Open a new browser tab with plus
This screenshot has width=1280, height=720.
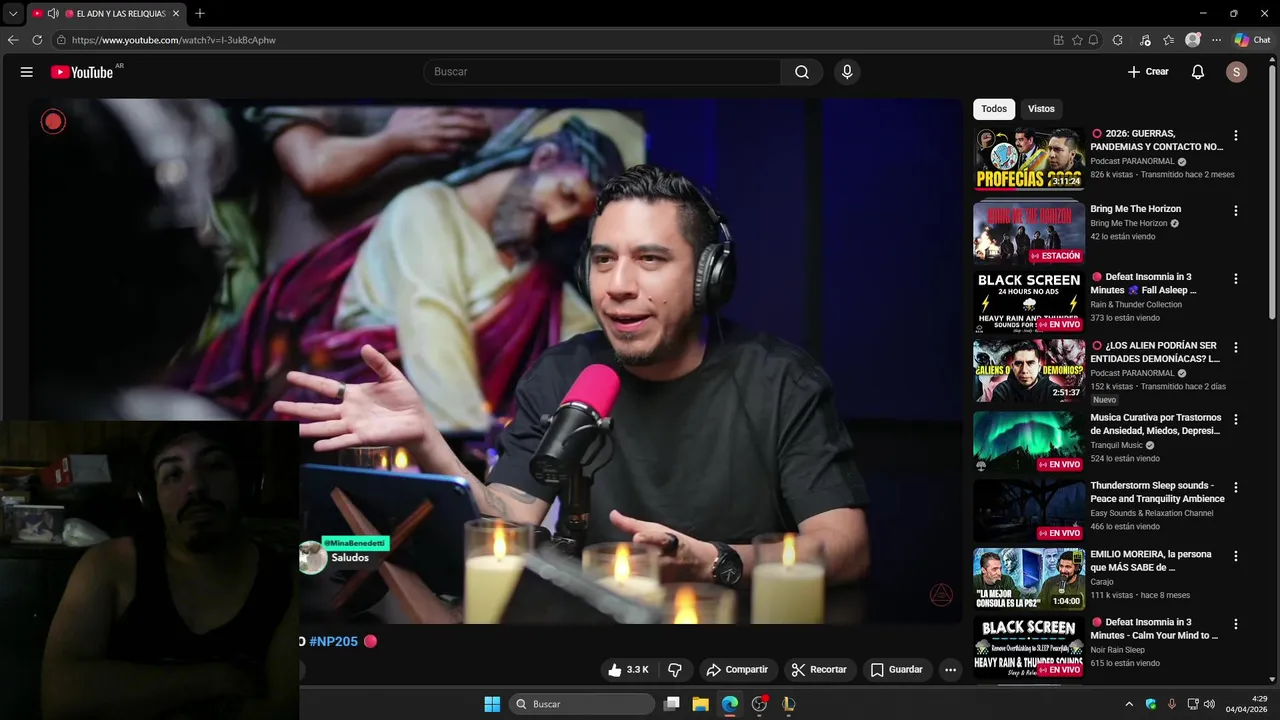[x=200, y=14]
